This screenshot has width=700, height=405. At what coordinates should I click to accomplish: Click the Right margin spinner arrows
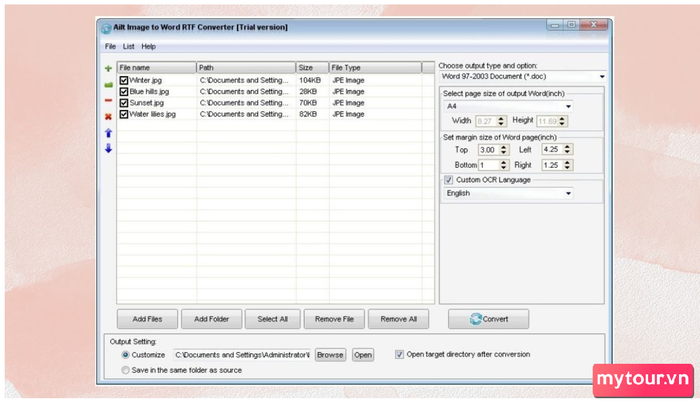pos(567,165)
